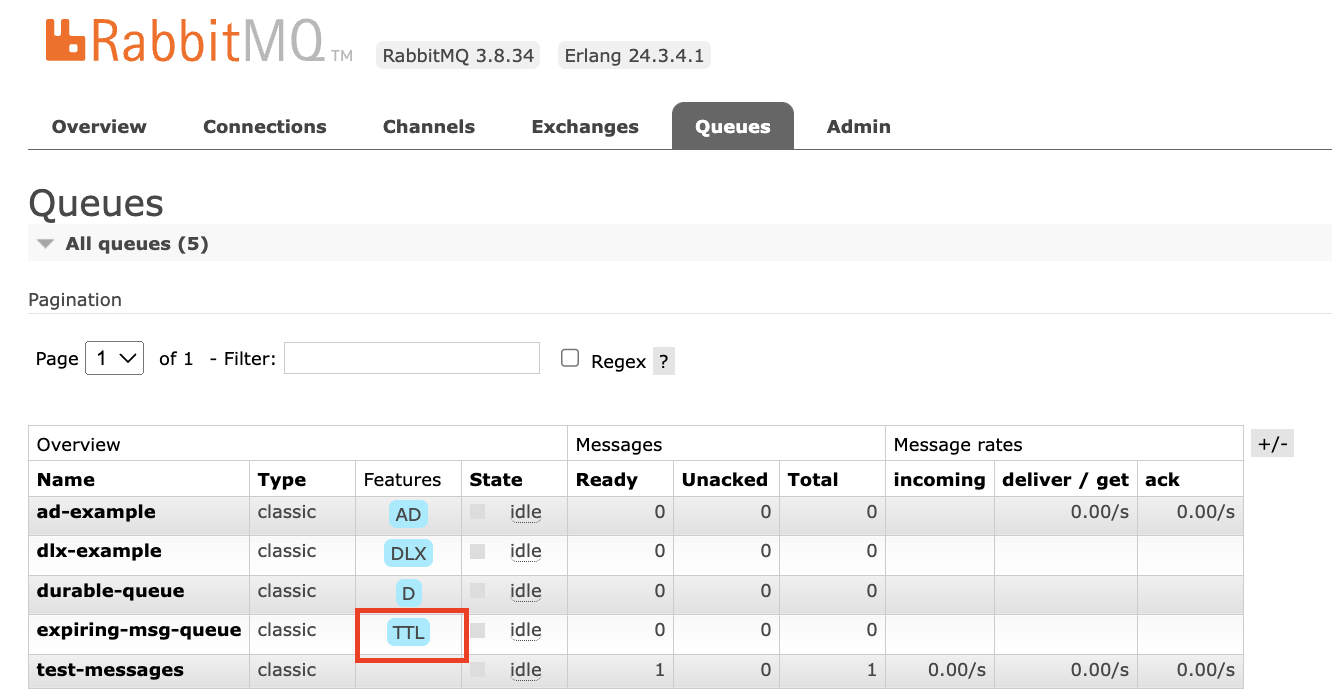This screenshot has width=1332, height=696.
Task: Click the idle state text for dlx-example
Action: click(526, 551)
